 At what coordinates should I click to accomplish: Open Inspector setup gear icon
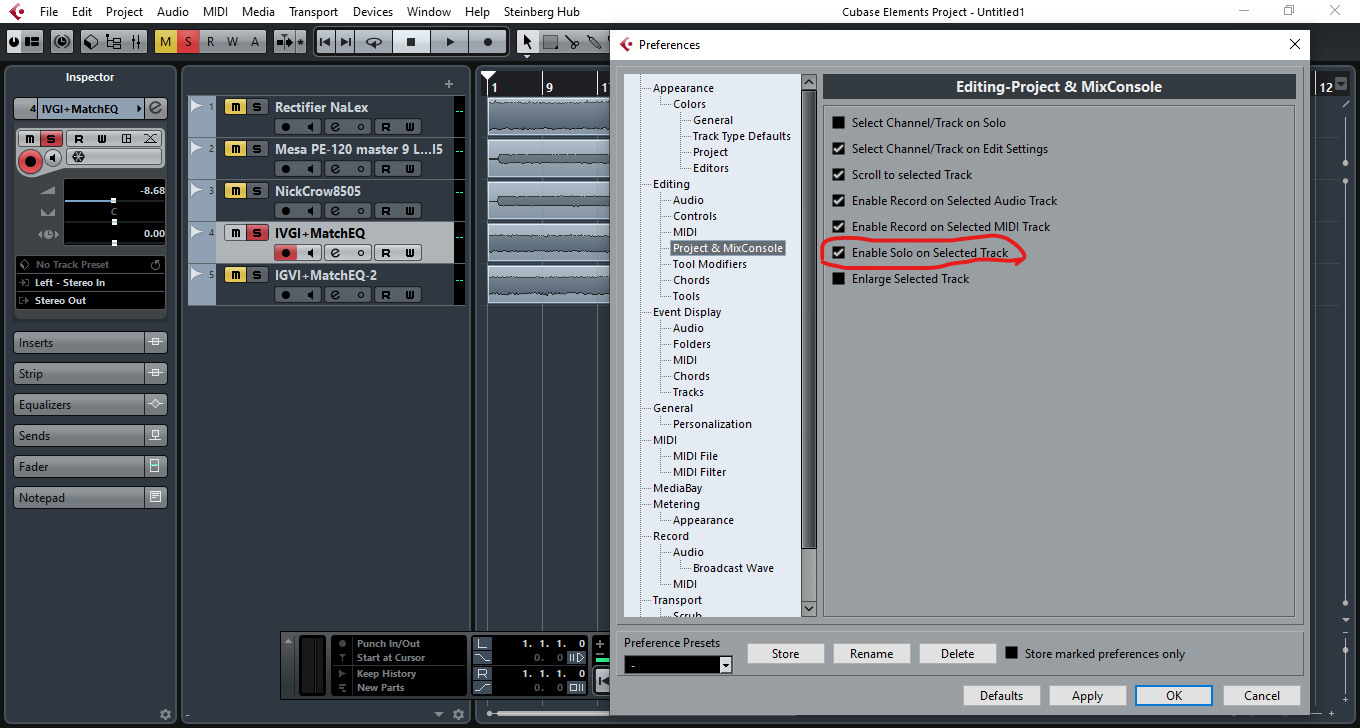point(165,714)
